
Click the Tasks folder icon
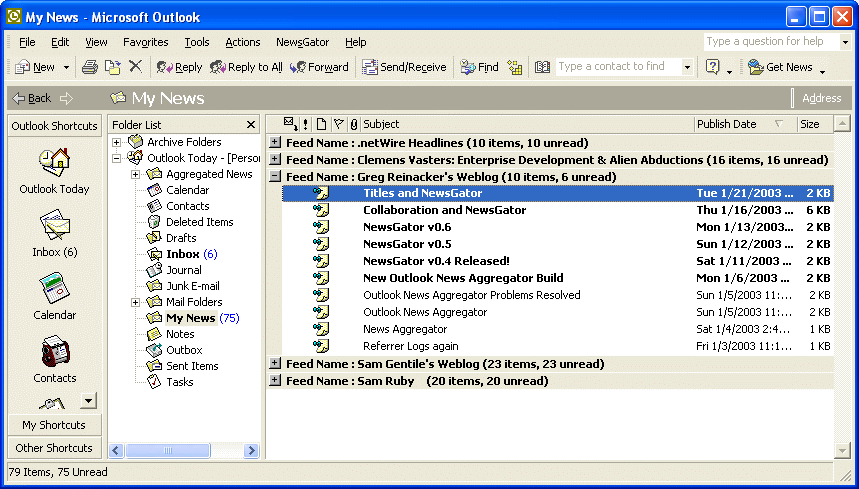coord(154,382)
